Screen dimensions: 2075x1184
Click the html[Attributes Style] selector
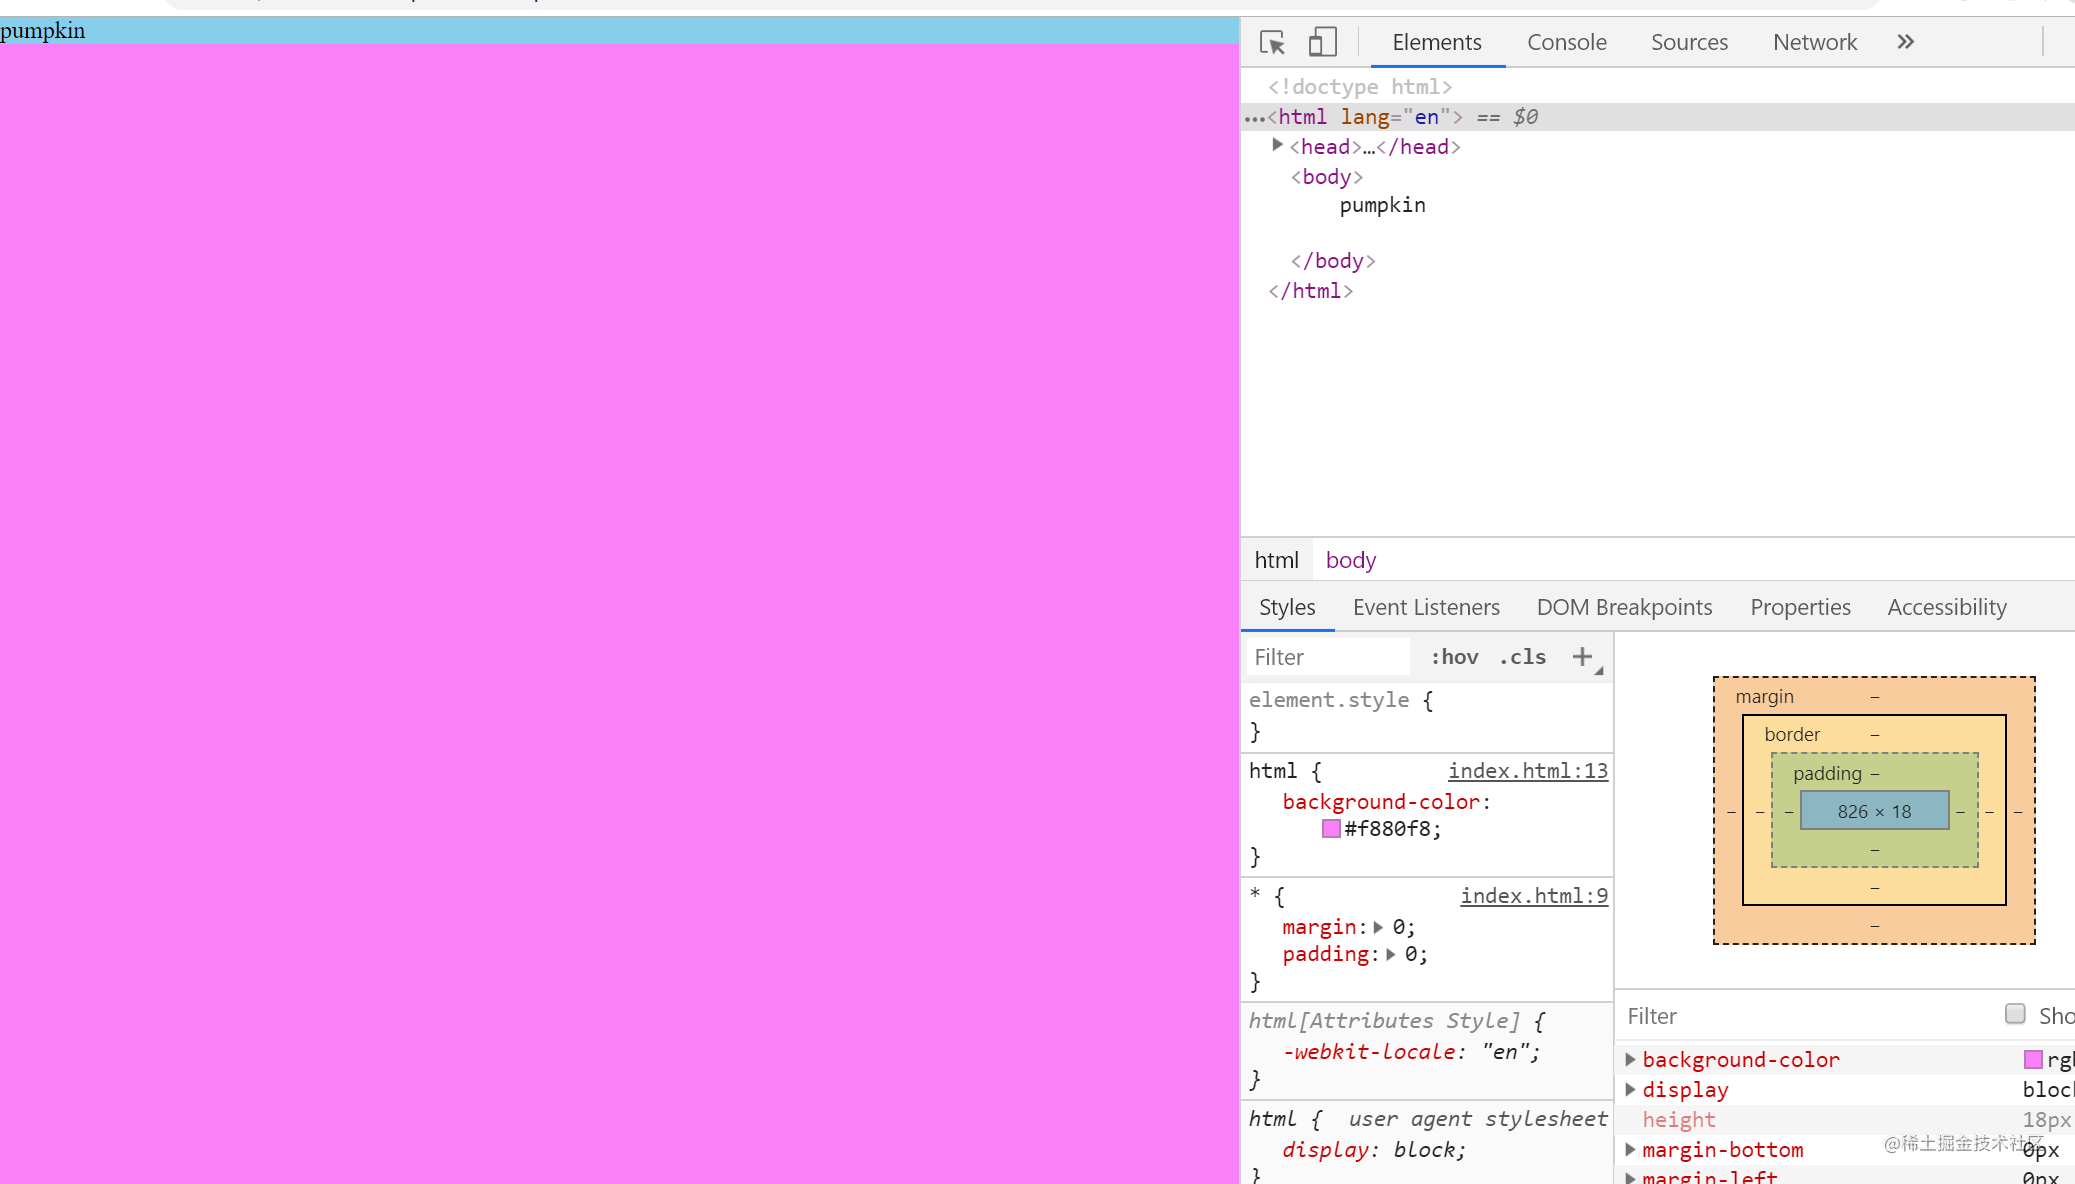tap(1384, 1020)
